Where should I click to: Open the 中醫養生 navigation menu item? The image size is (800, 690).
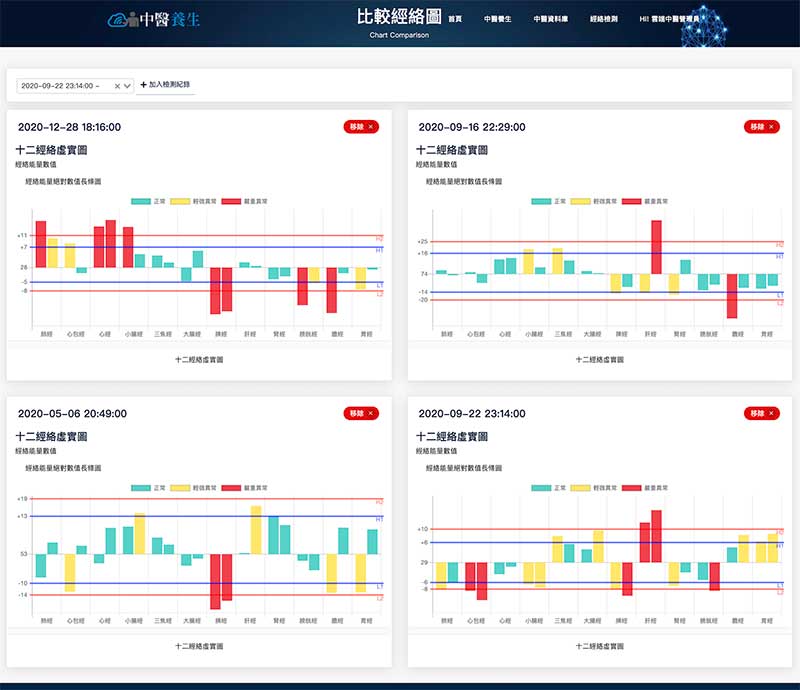[497, 19]
